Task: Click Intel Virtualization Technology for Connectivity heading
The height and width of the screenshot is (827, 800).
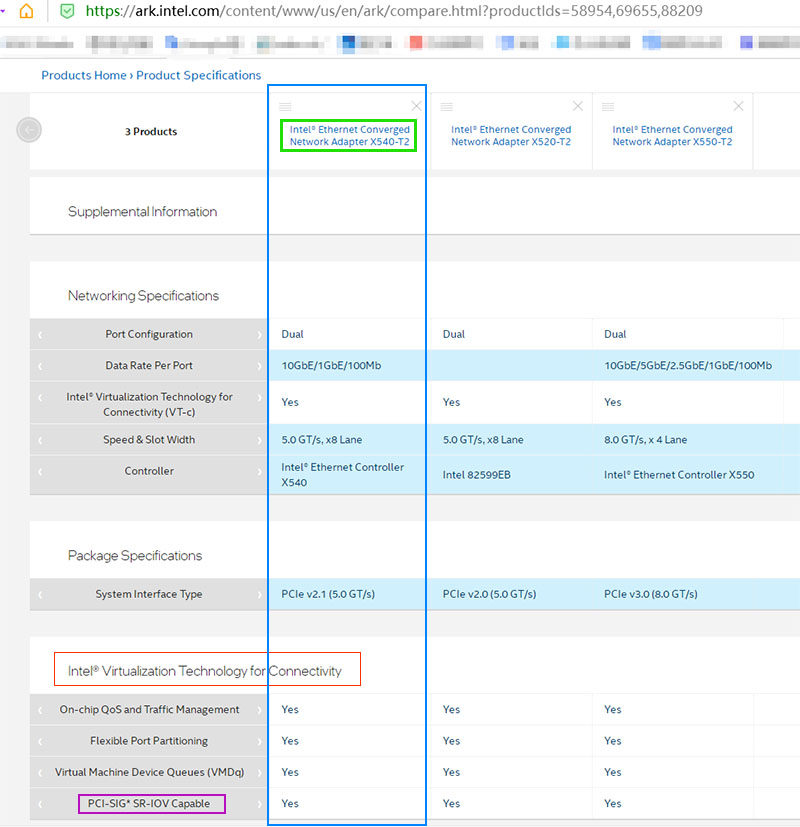Action: coord(204,671)
